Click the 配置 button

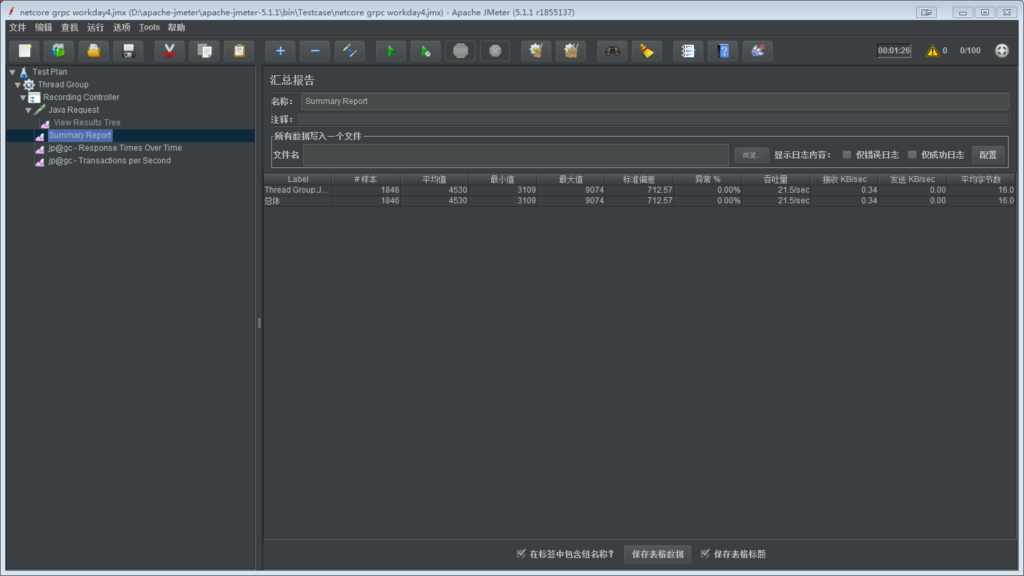coord(987,155)
